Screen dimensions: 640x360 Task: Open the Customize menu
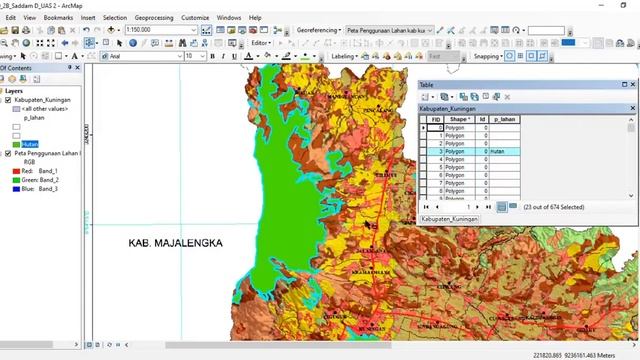[x=195, y=18]
